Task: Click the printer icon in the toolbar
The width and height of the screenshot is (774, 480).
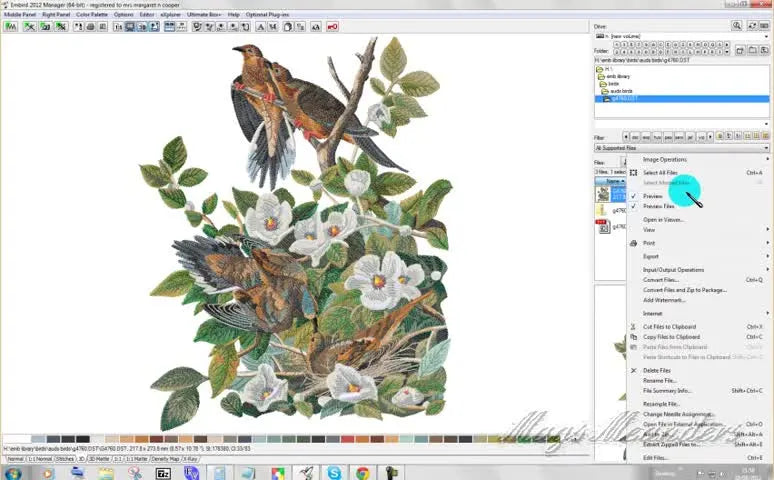Action: tap(90, 27)
